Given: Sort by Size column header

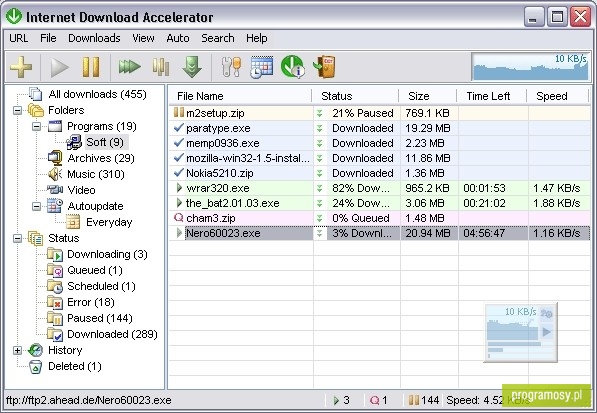Looking at the screenshot, I should [428, 96].
